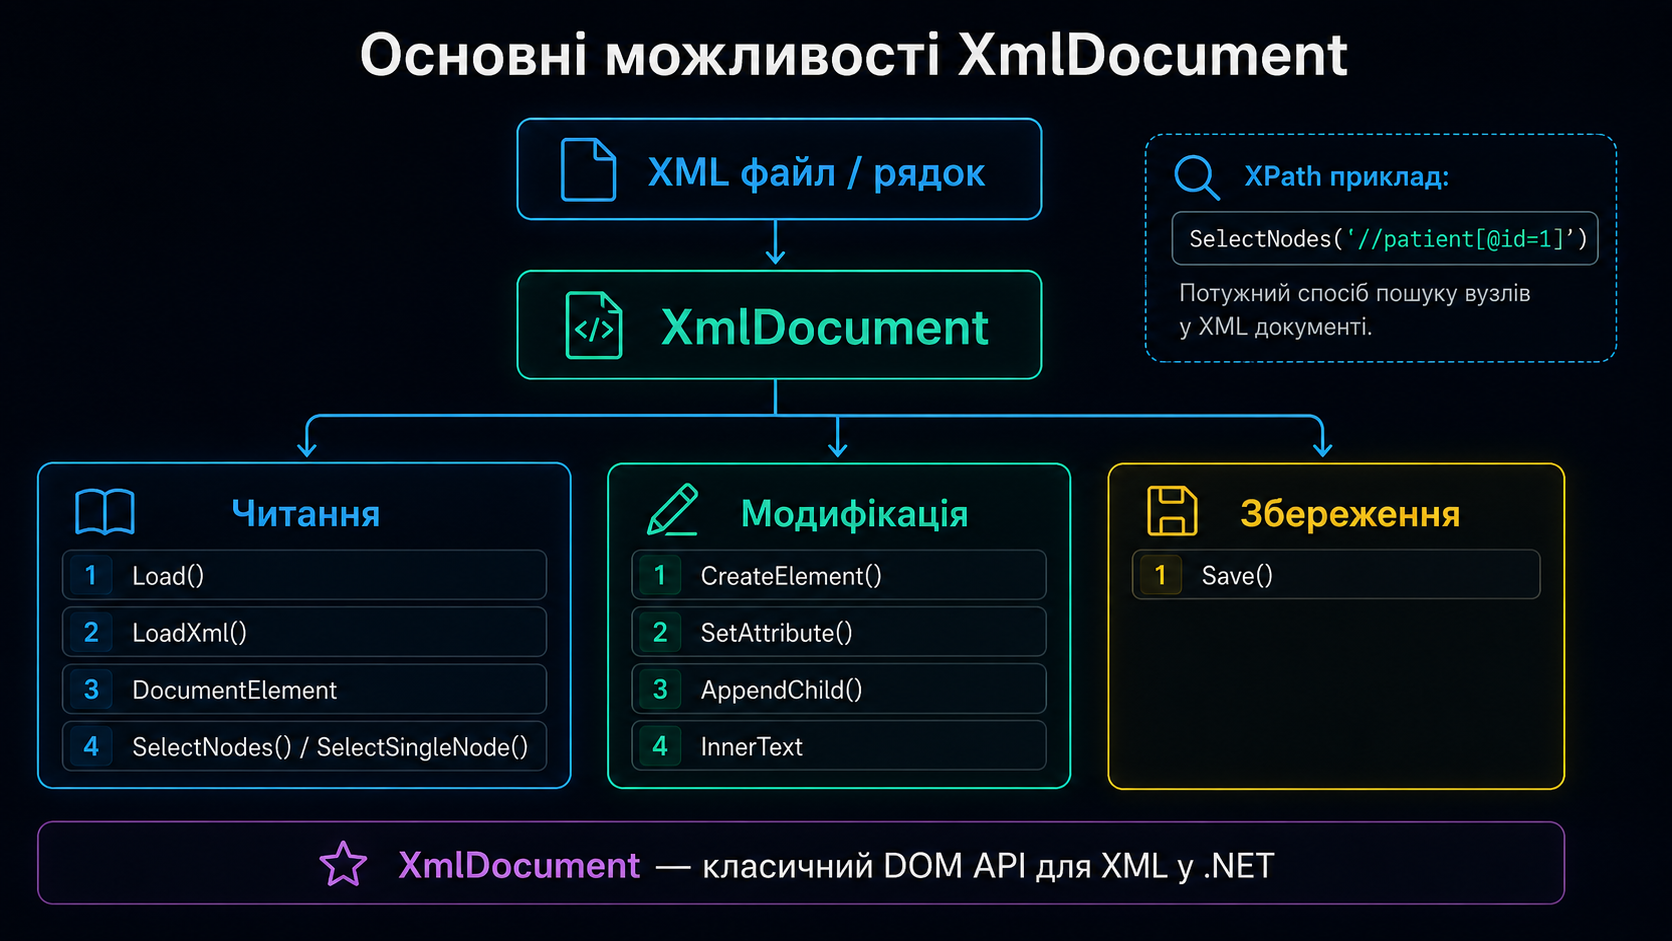Click the magnifier icon near XPath приклад
Viewport: 1672px width, 941px height.
1197,178
